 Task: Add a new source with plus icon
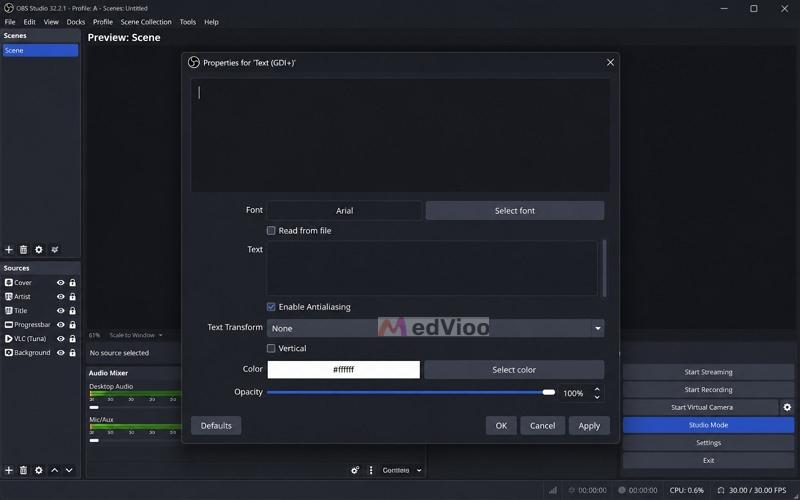(x=9, y=470)
